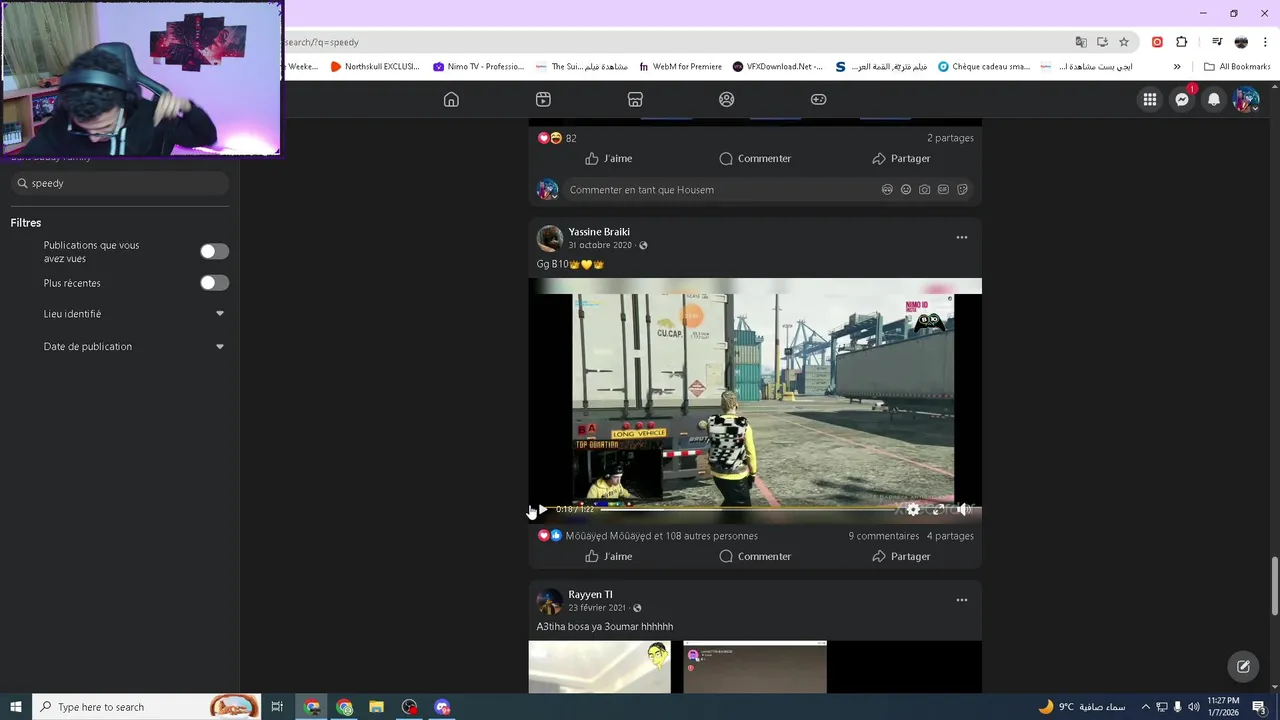Open '2 partages' share count
Viewport: 1280px width, 720px height.
point(950,138)
